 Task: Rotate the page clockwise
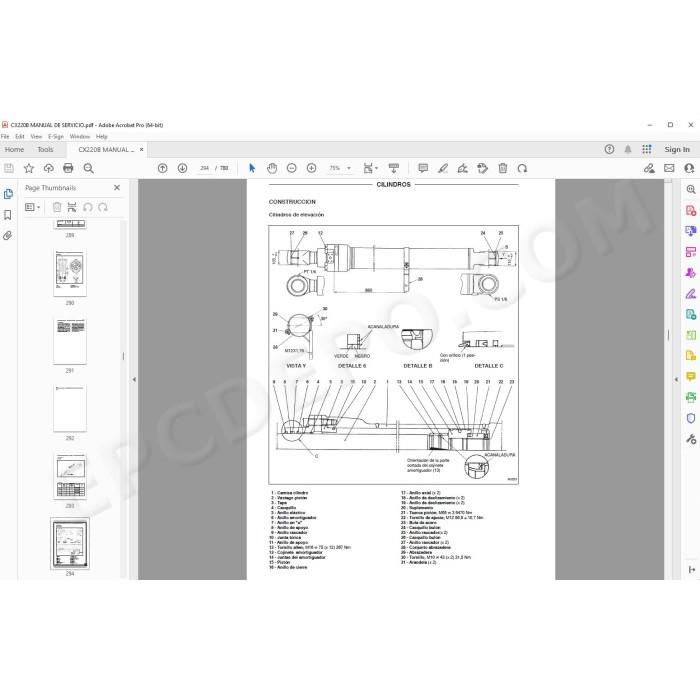(522, 168)
